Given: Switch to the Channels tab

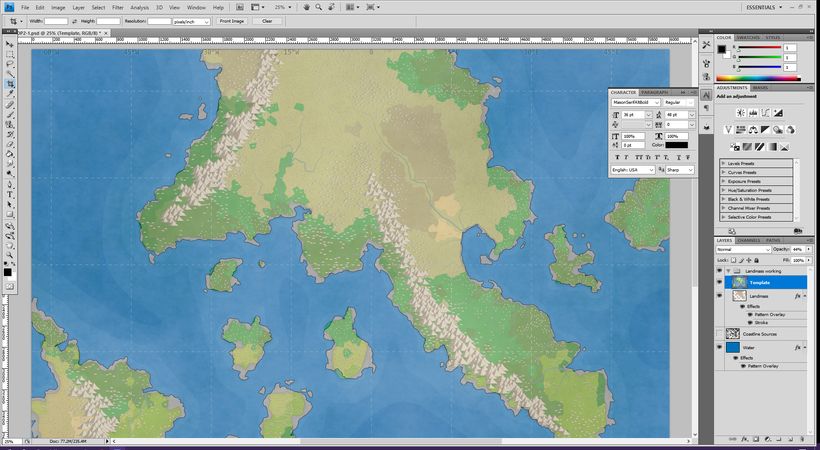Looking at the screenshot, I should (x=749, y=240).
